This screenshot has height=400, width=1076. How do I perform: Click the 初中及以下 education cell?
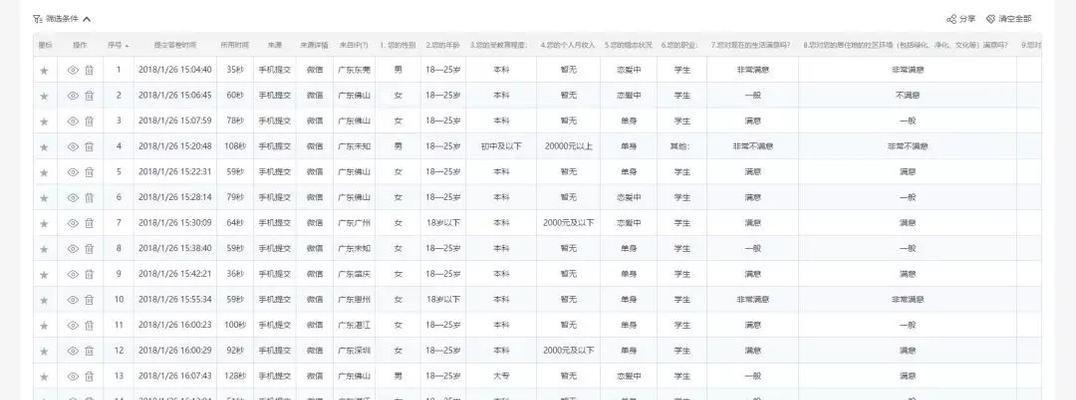click(x=502, y=146)
